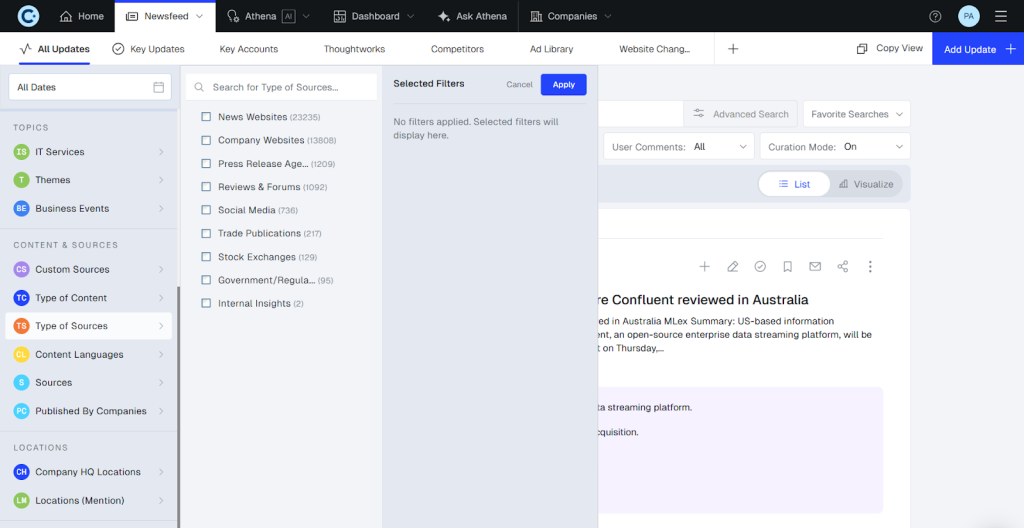The image size is (1024, 528).
Task: Click the bookmark icon on the article
Action: [x=788, y=267]
